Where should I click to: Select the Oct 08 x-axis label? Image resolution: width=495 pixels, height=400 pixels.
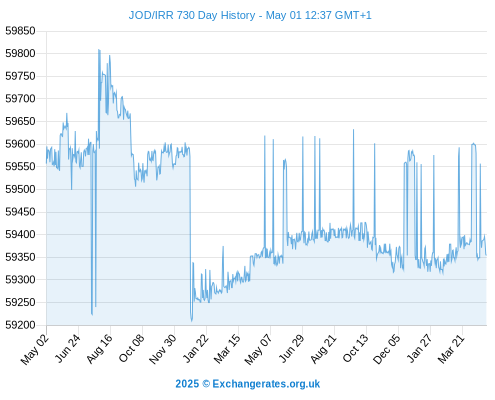point(131,349)
